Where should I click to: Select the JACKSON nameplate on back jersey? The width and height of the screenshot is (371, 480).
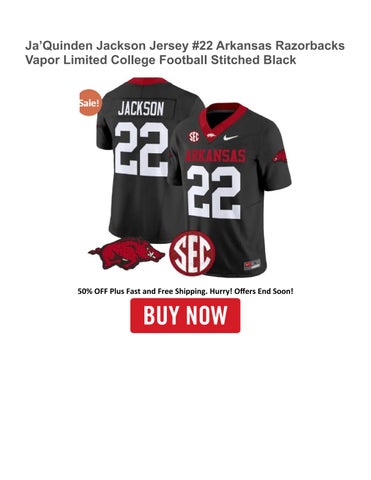click(141, 109)
